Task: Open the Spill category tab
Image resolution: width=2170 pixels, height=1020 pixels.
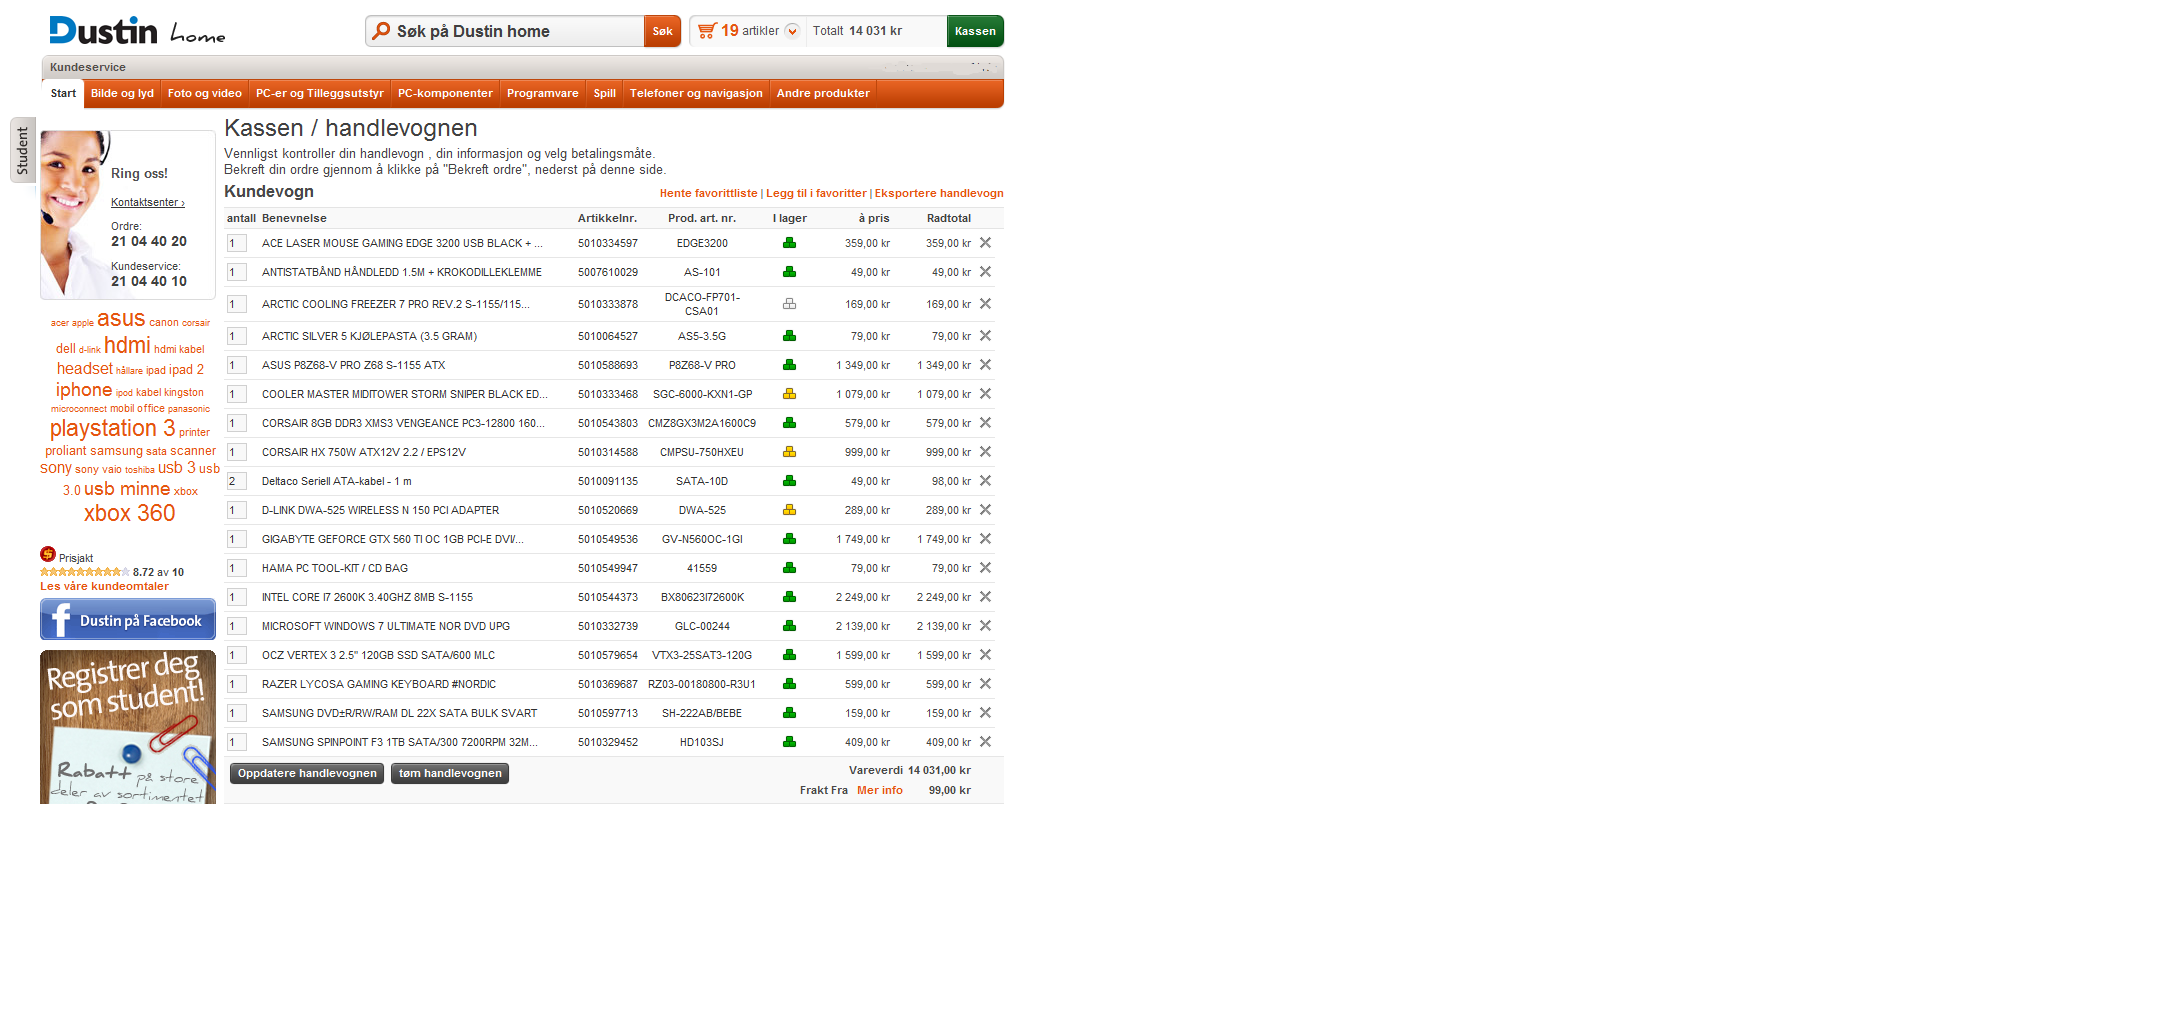Action: (x=605, y=93)
